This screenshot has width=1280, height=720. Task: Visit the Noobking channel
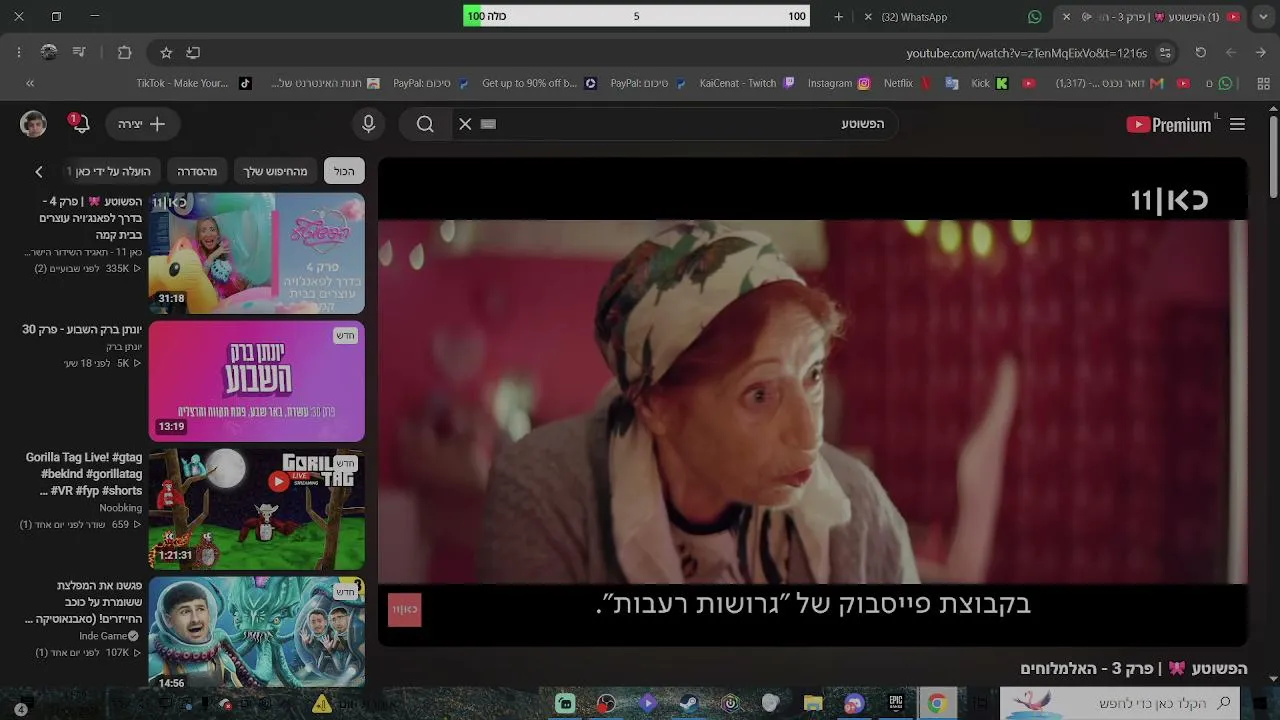(x=121, y=508)
